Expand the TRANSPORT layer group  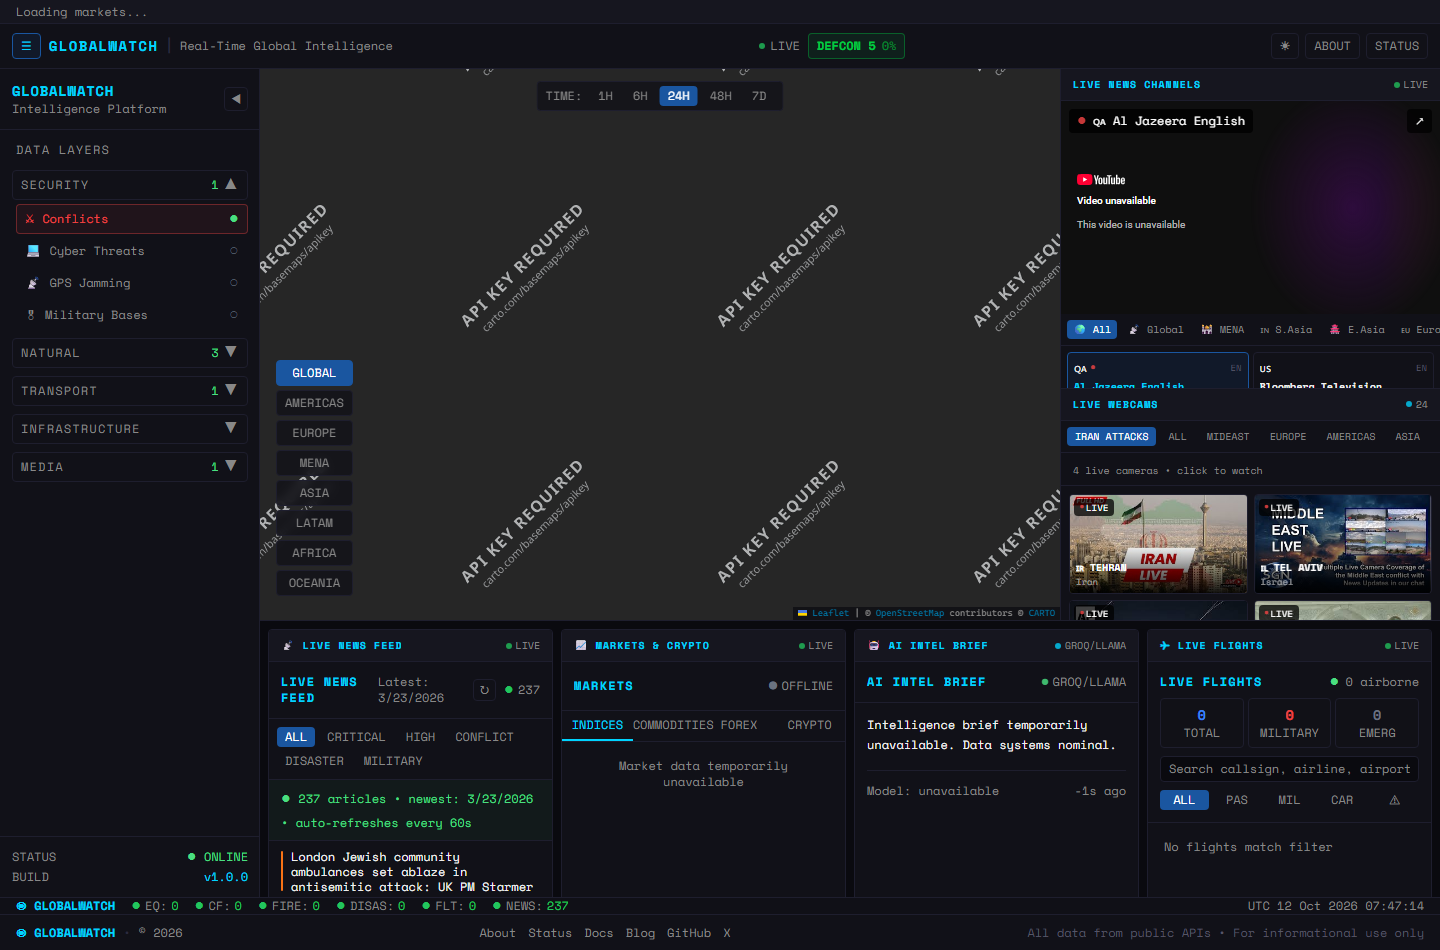pos(130,391)
